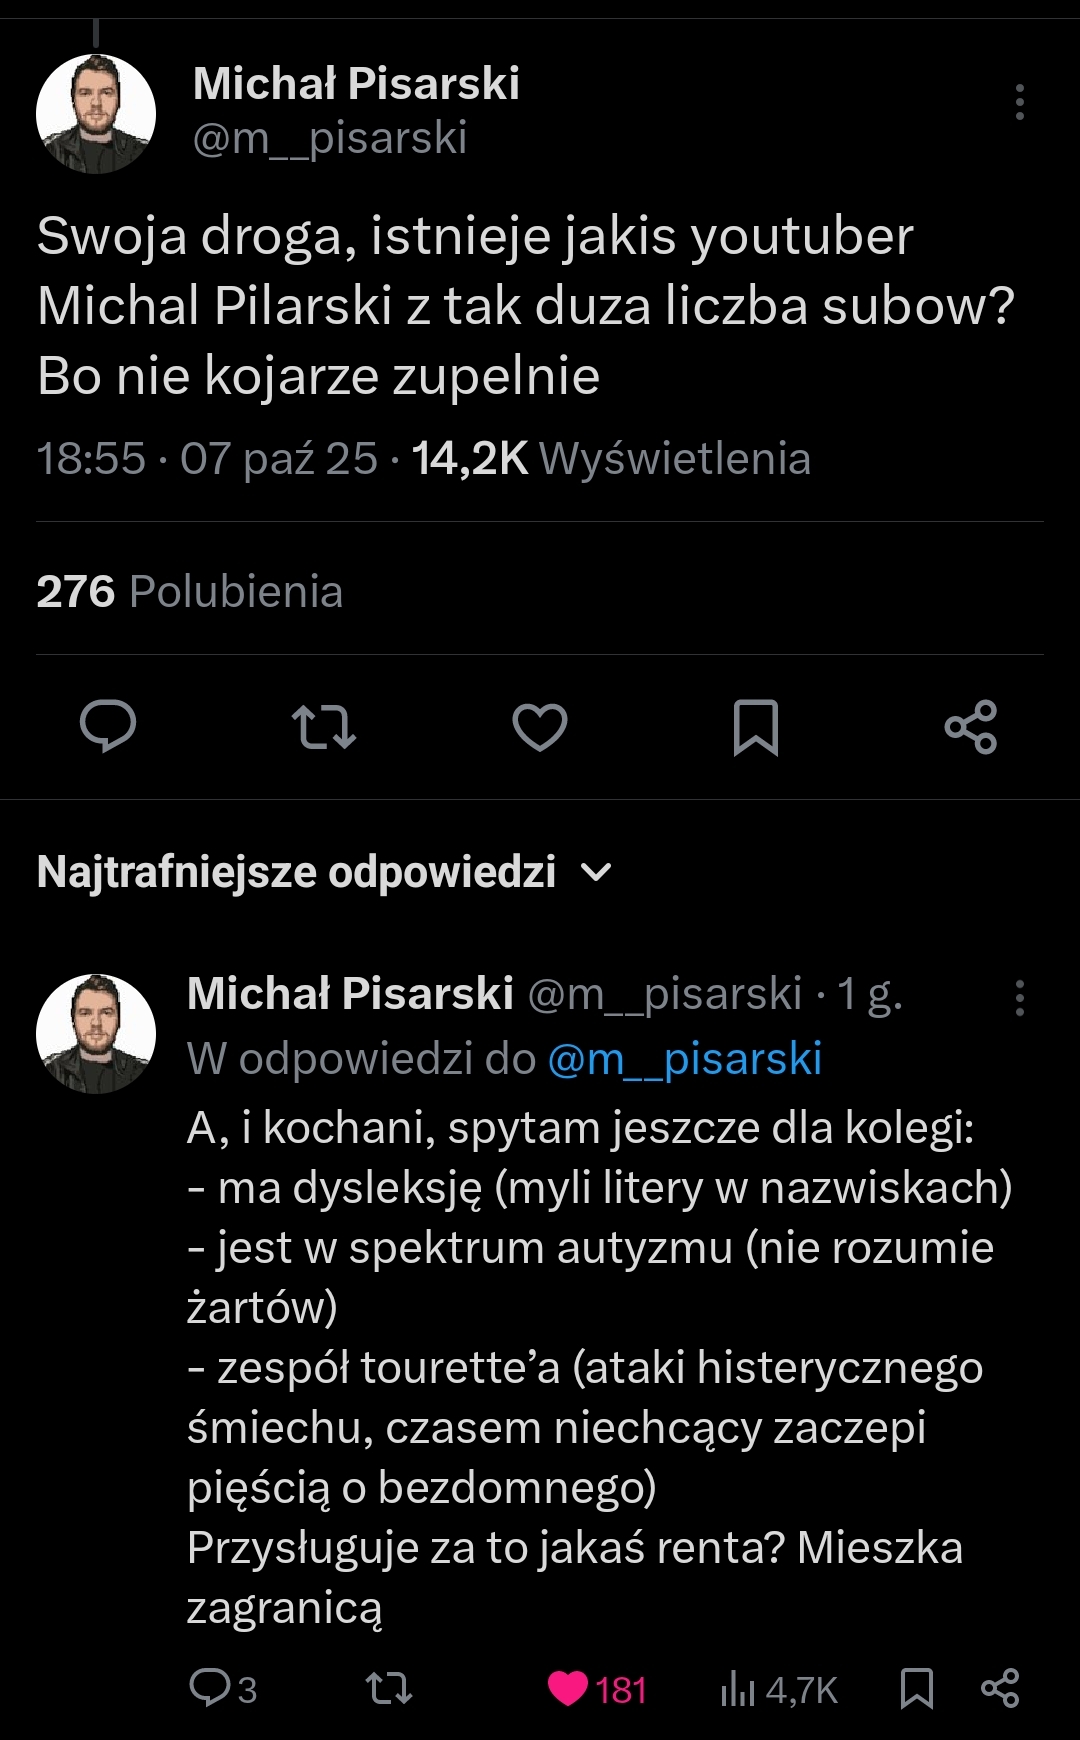The height and width of the screenshot is (1740, 1080).
Task: Repost the main tweet
Action: coord(323,726)
